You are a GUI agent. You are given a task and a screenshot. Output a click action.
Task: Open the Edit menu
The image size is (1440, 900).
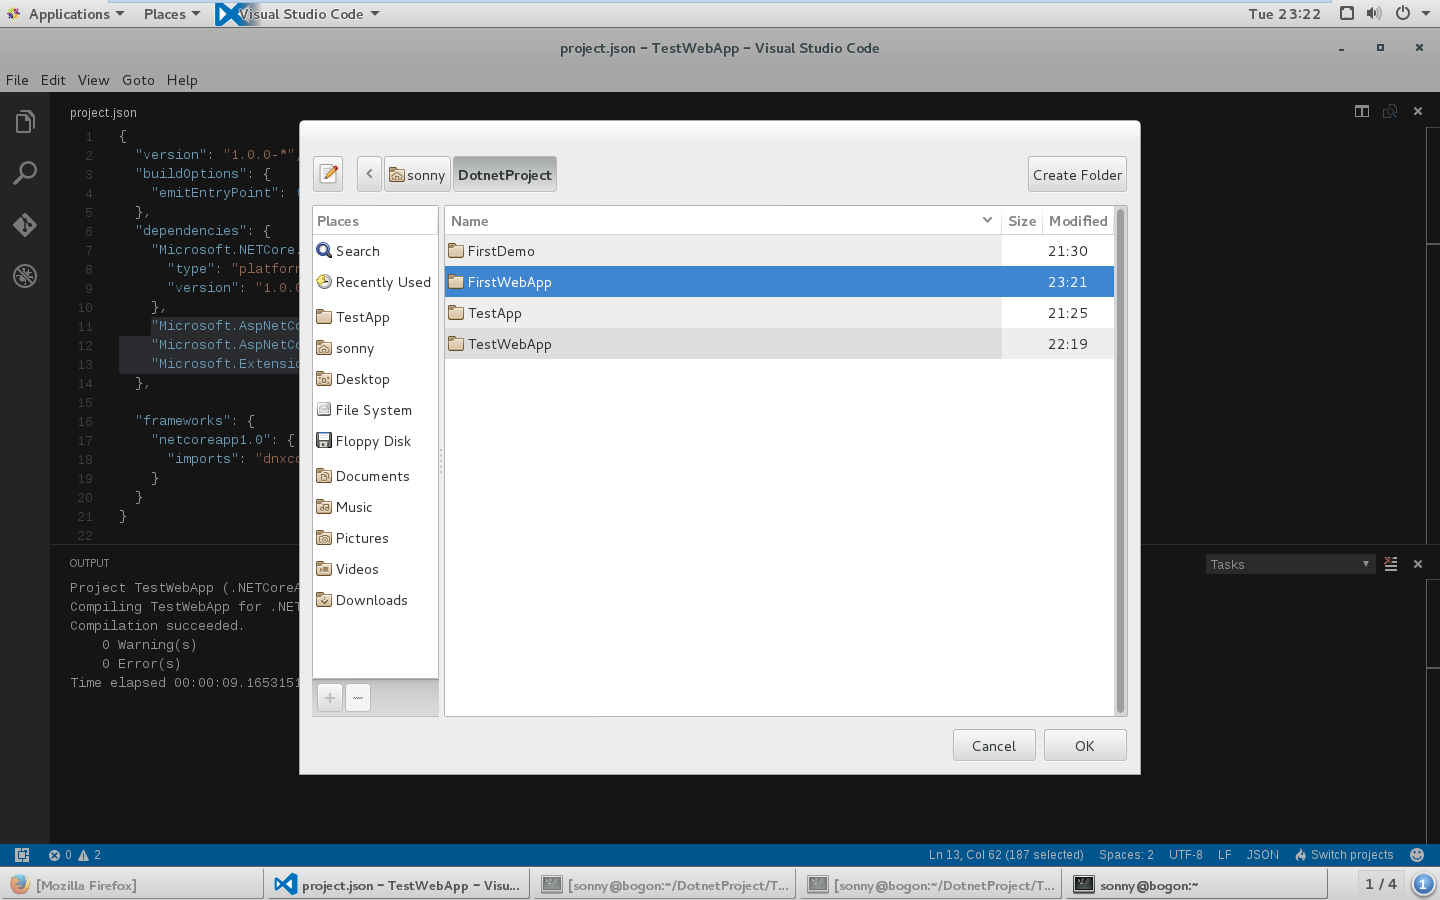coord(53,80)
